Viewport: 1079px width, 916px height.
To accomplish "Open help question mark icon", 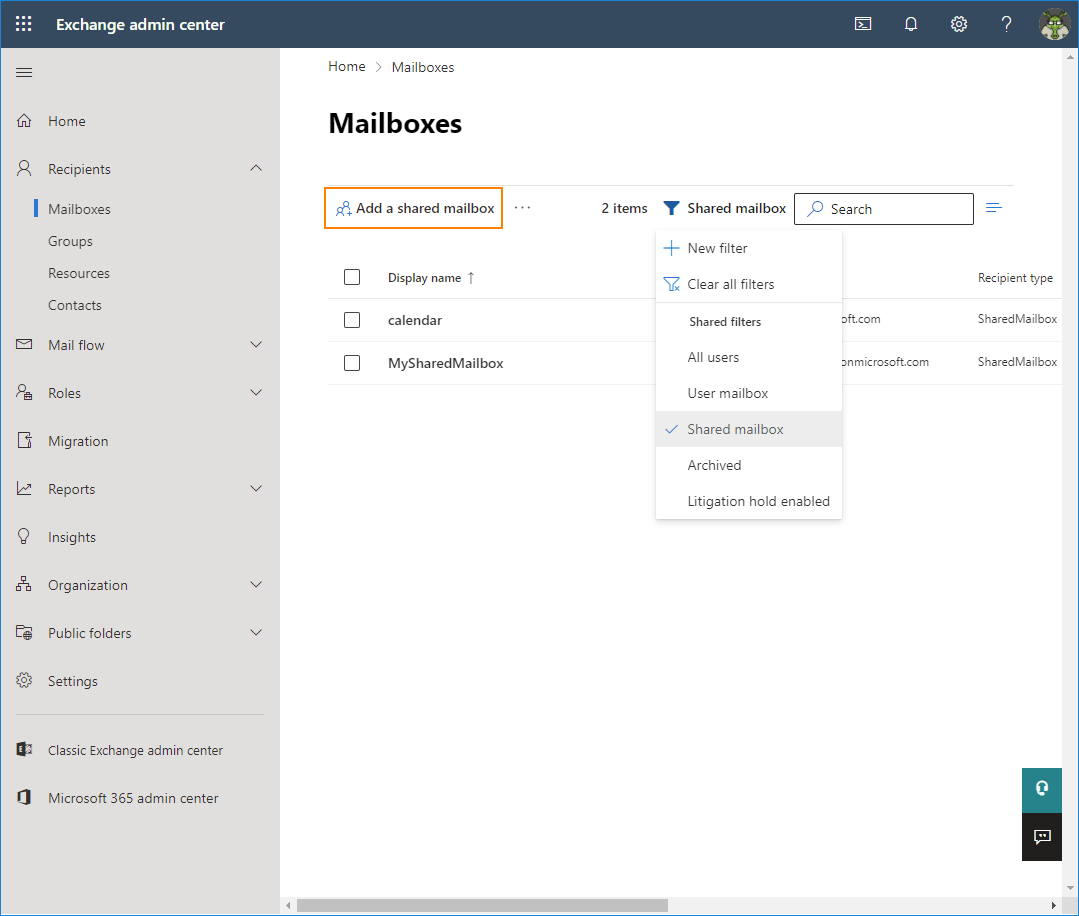I will 1006,24.
